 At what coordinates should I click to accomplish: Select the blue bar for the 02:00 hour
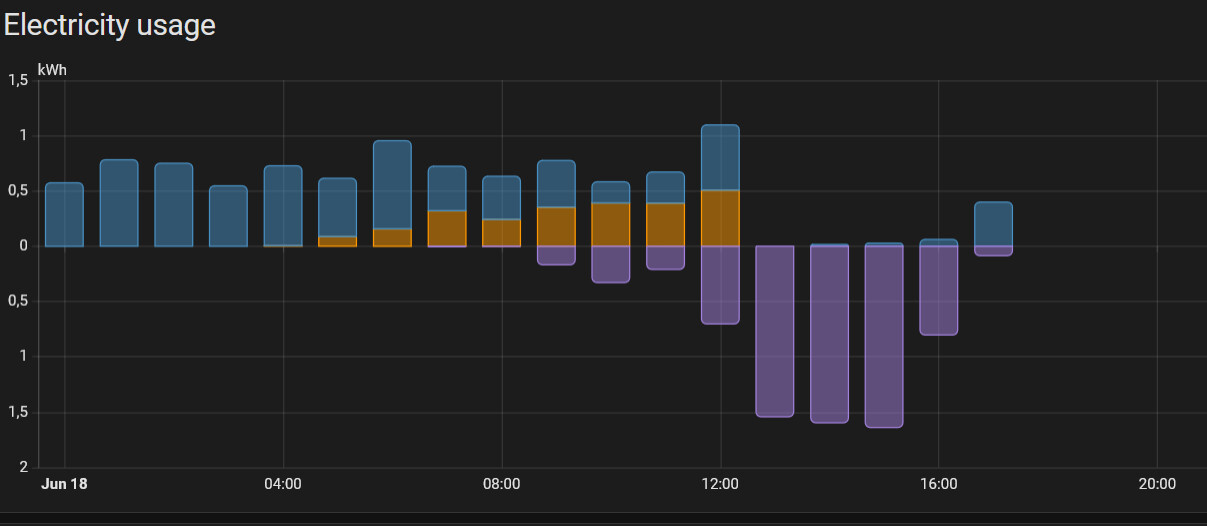[x=174, y=204]
